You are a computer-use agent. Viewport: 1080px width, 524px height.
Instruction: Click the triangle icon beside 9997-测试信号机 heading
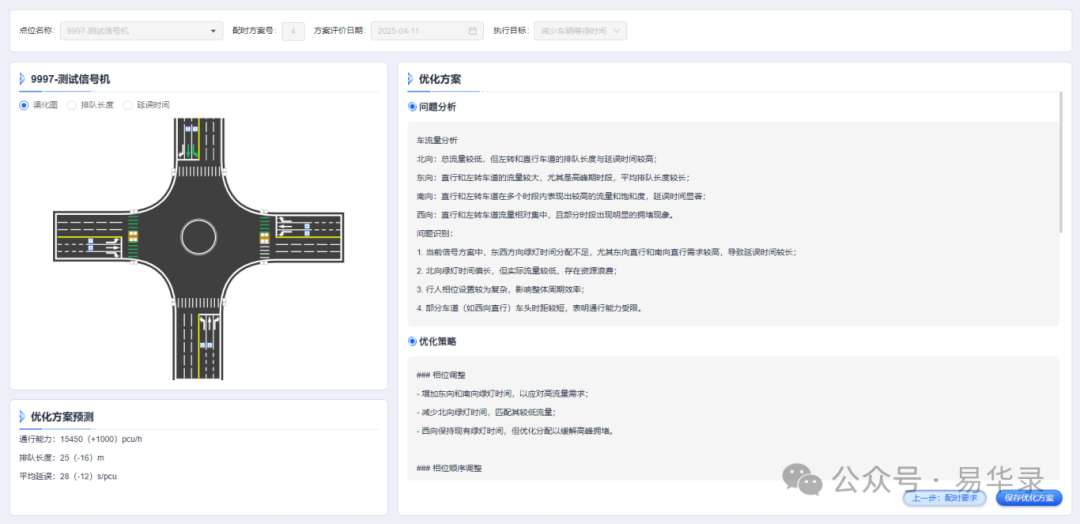pos(22,79)
